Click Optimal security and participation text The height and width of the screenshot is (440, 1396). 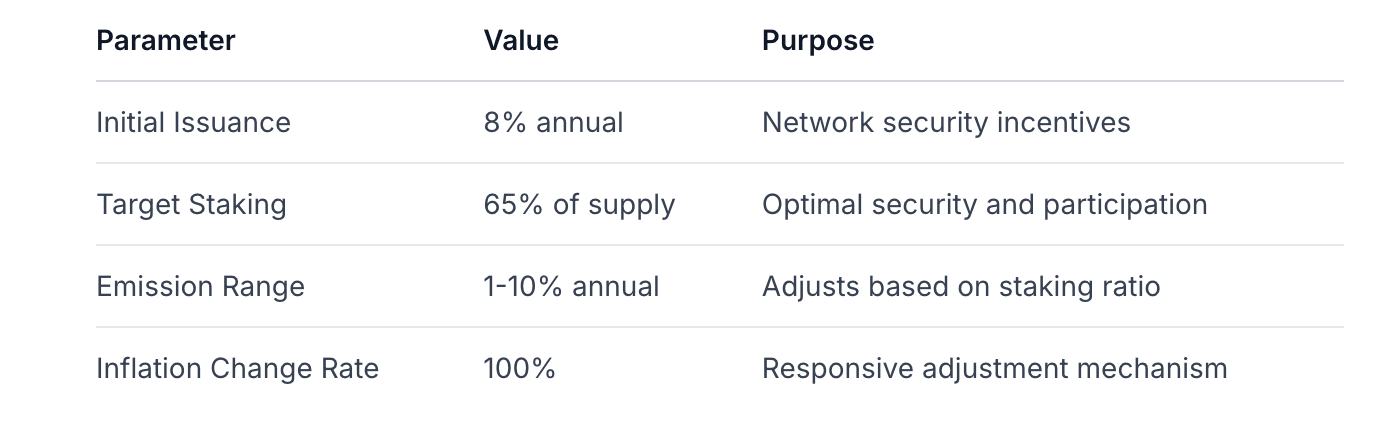(x=984, y=205)
